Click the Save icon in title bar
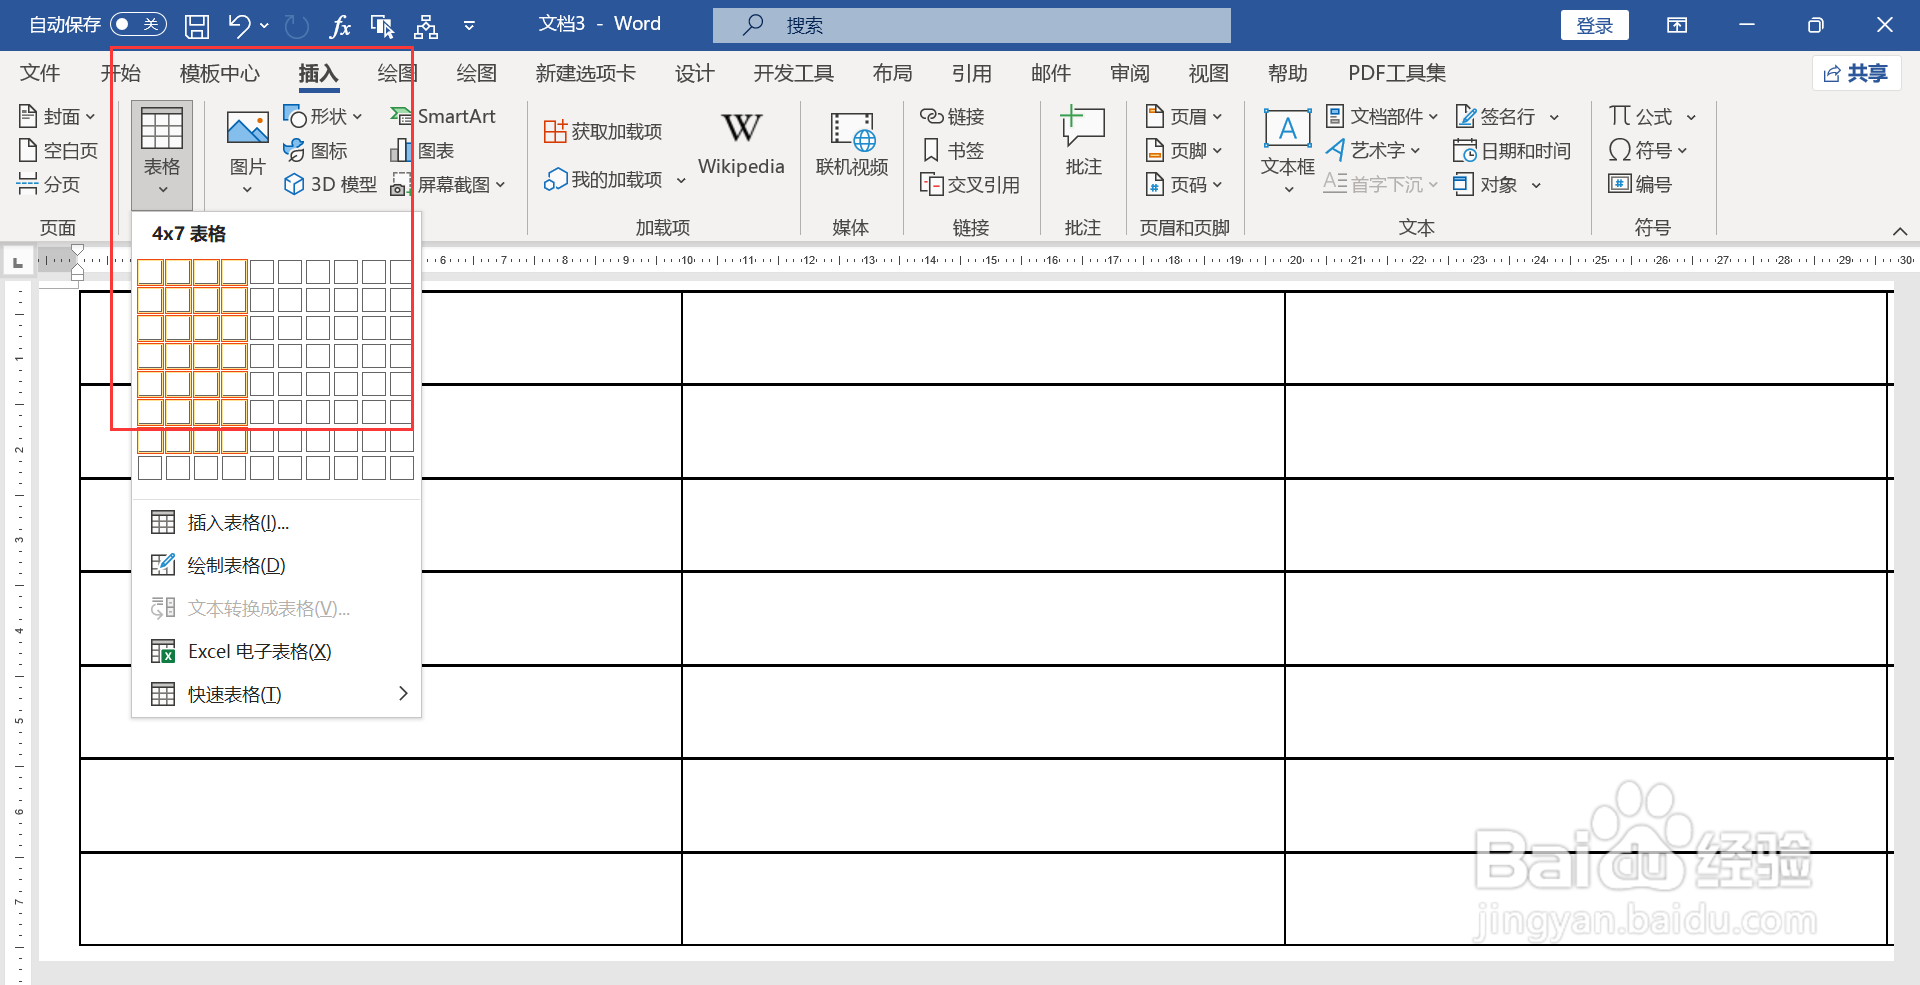This screenshot has width=1920, height=985. (x=197, y=25)
